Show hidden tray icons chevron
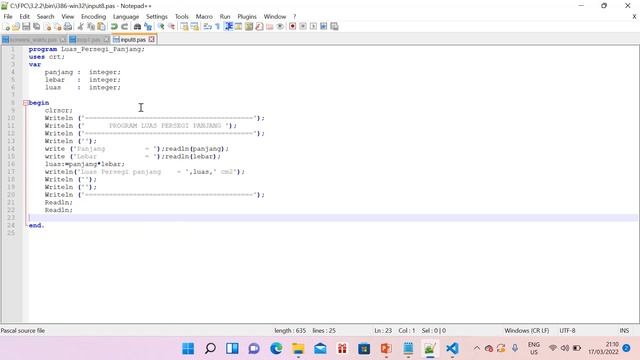Viewport: 640px width, 360px height. click(476, 349)
